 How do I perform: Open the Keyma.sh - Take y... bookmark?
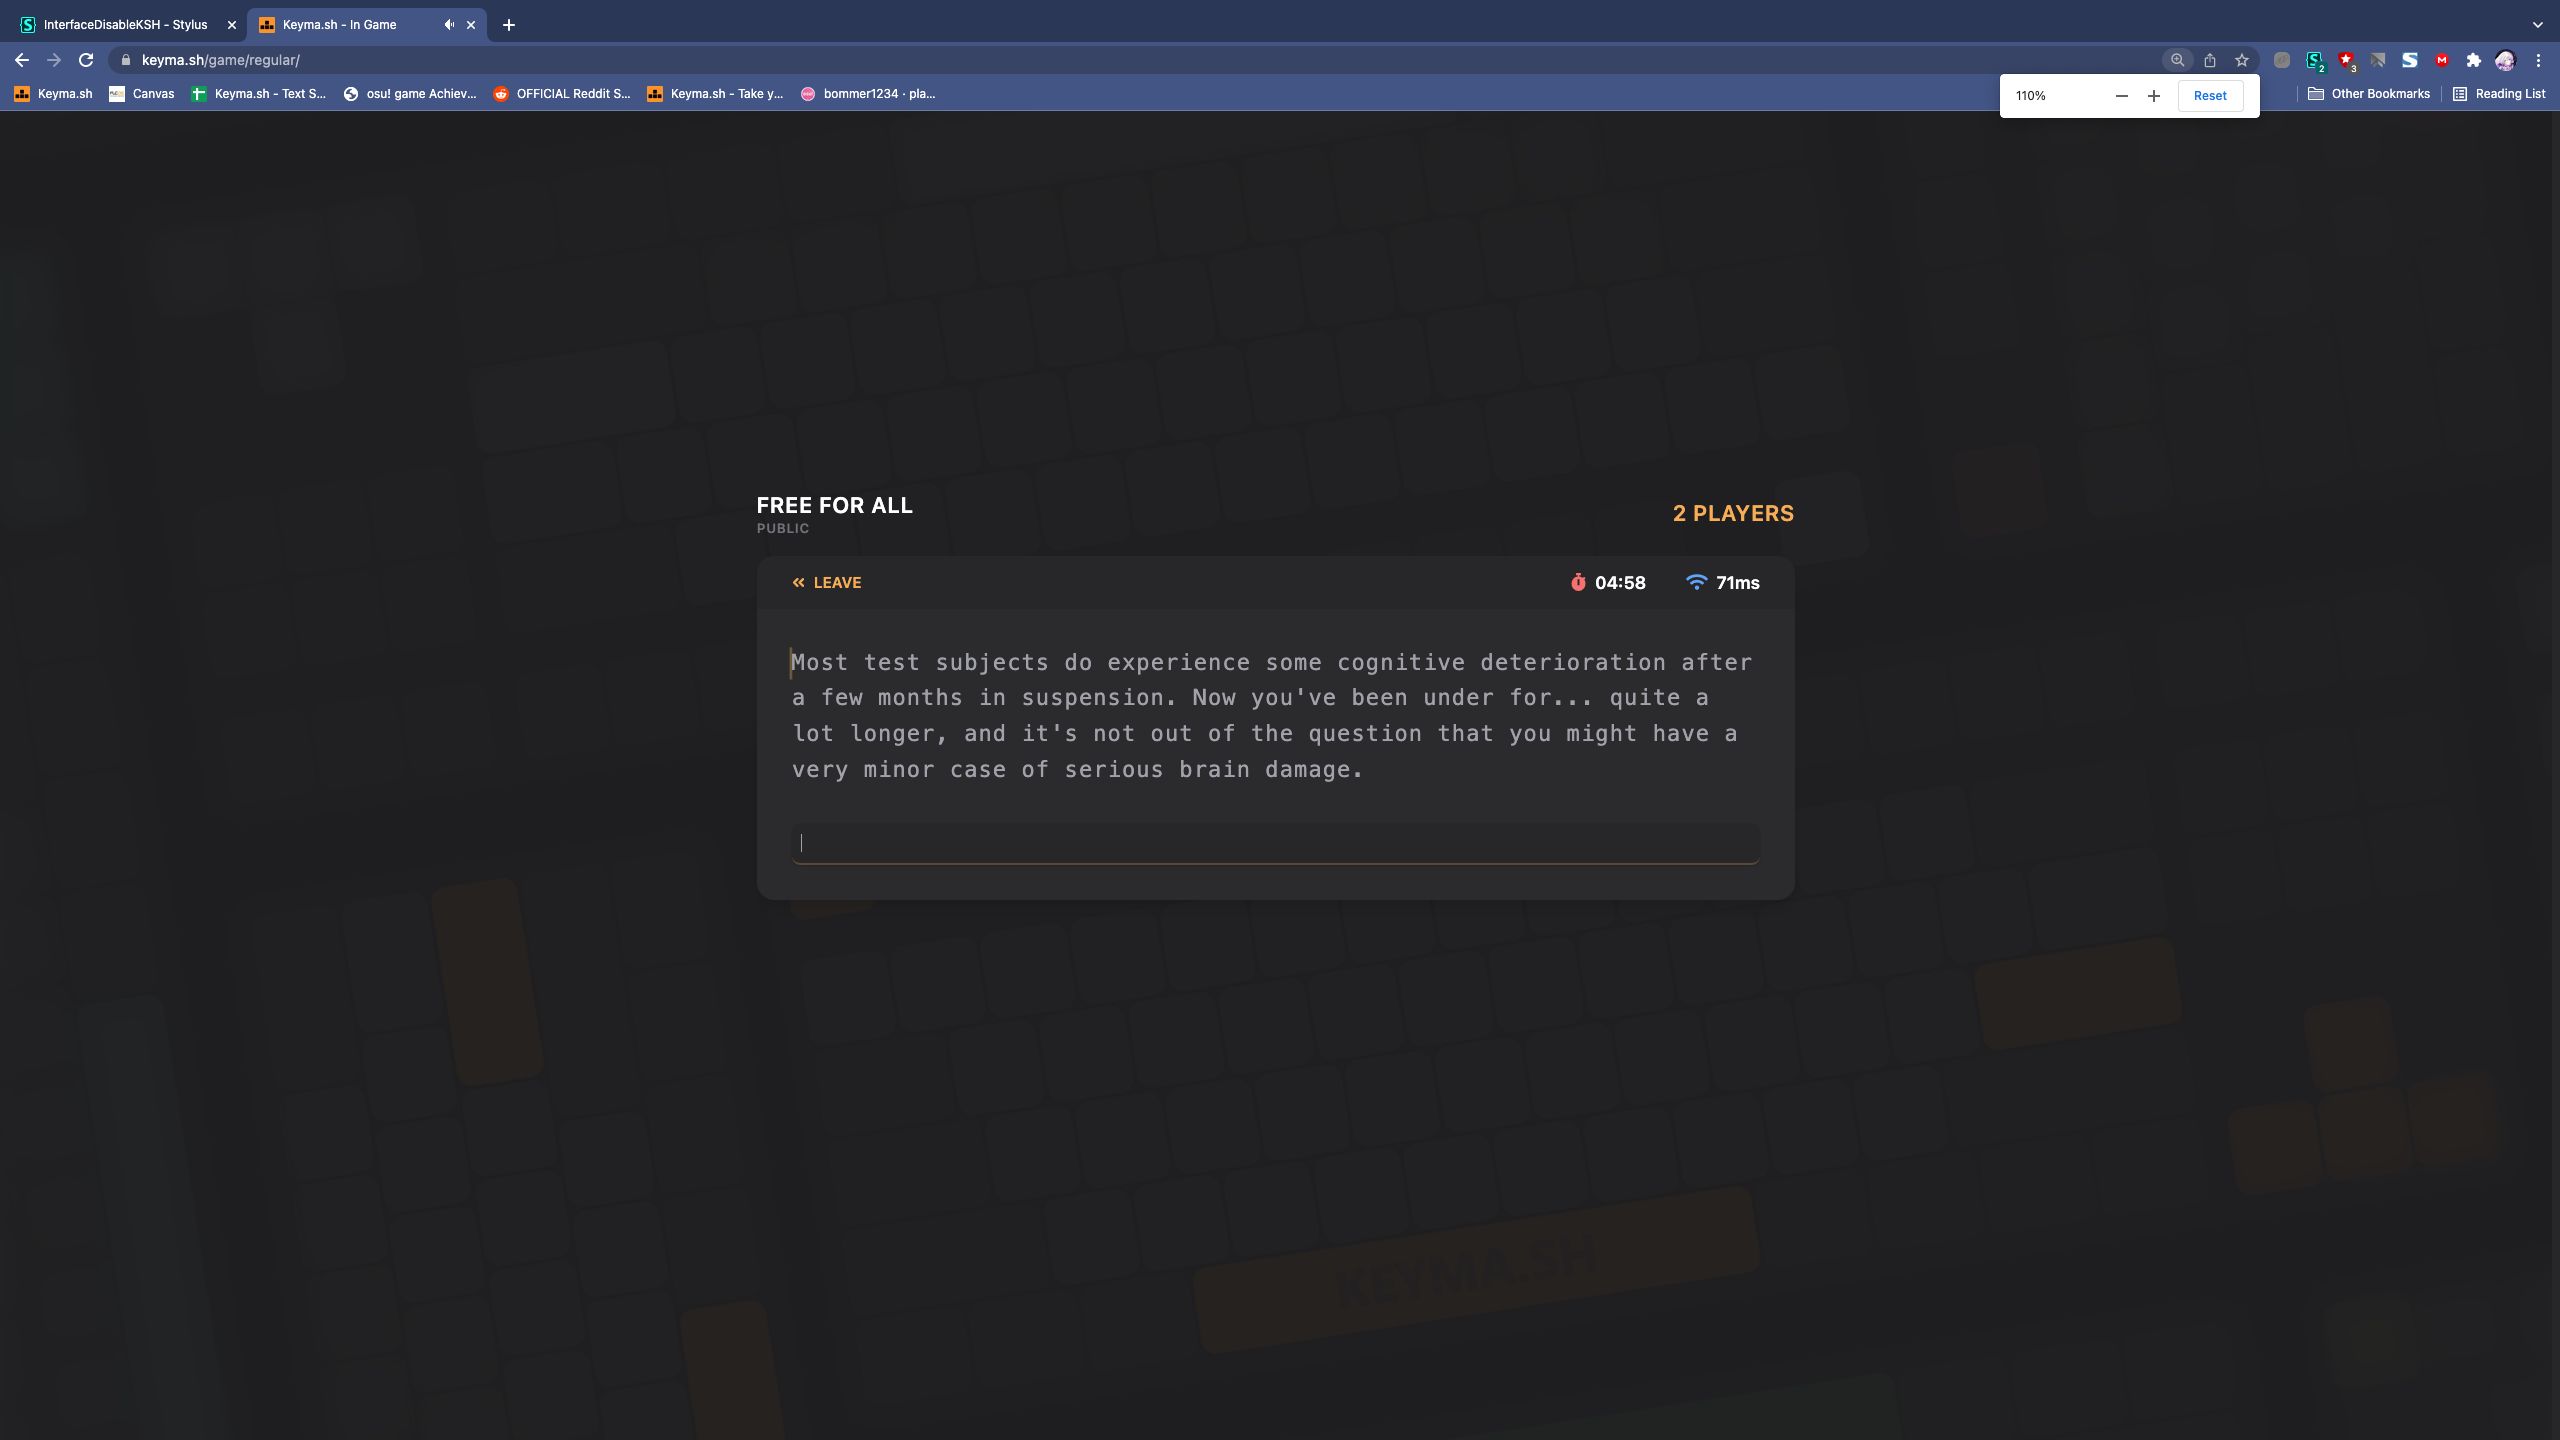coord(716,94)
